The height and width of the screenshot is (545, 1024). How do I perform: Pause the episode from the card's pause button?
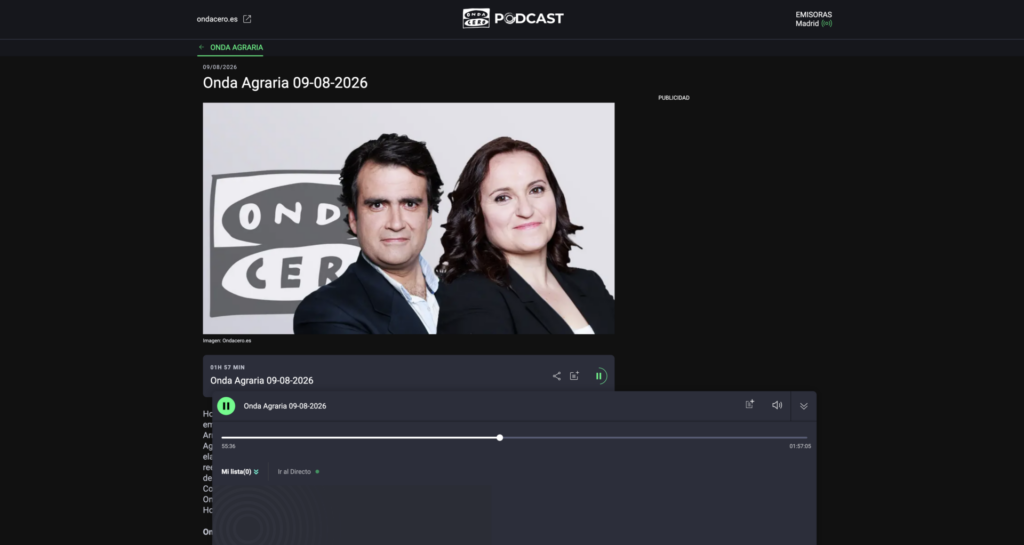point(599,376)
